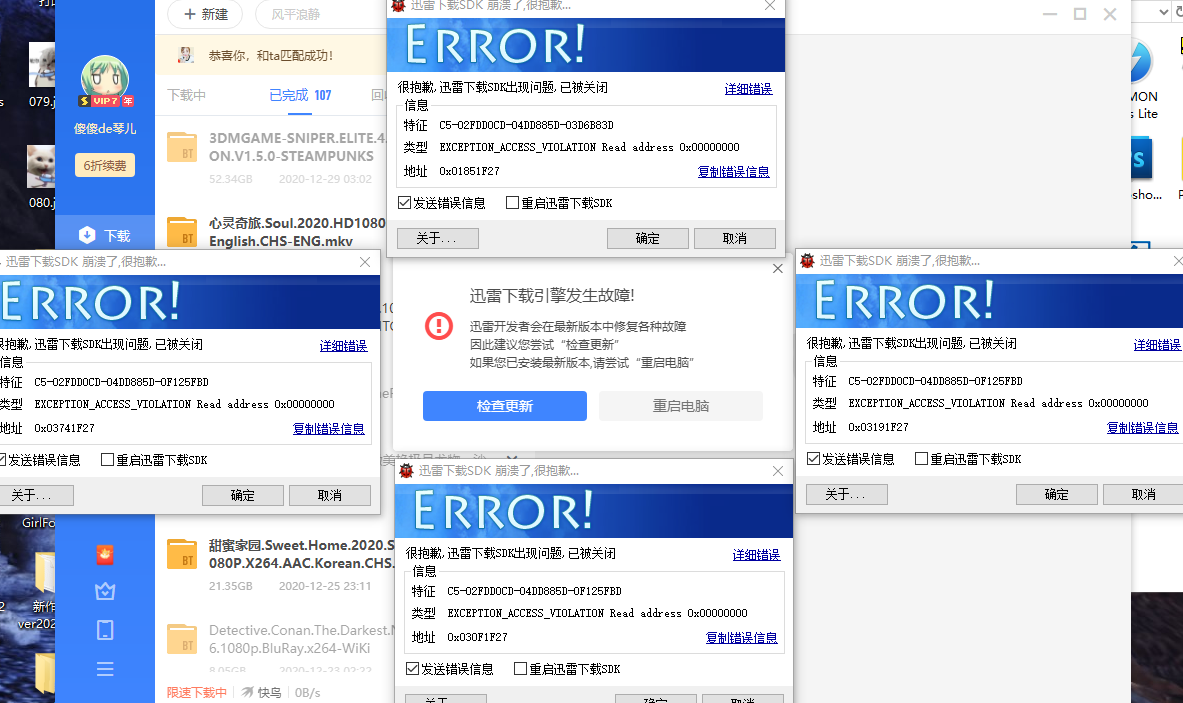Select the BT icon next to Sniper Elite download
The image size is (1183, 703).
pyautogui.click(x=181, y=149)
